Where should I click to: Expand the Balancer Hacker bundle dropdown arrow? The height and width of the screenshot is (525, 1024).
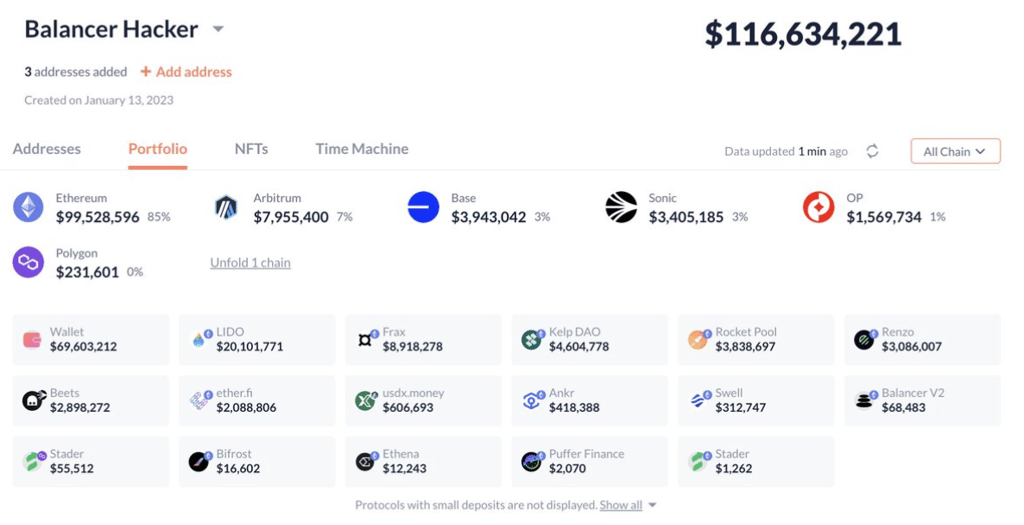(x=218, y=29)
